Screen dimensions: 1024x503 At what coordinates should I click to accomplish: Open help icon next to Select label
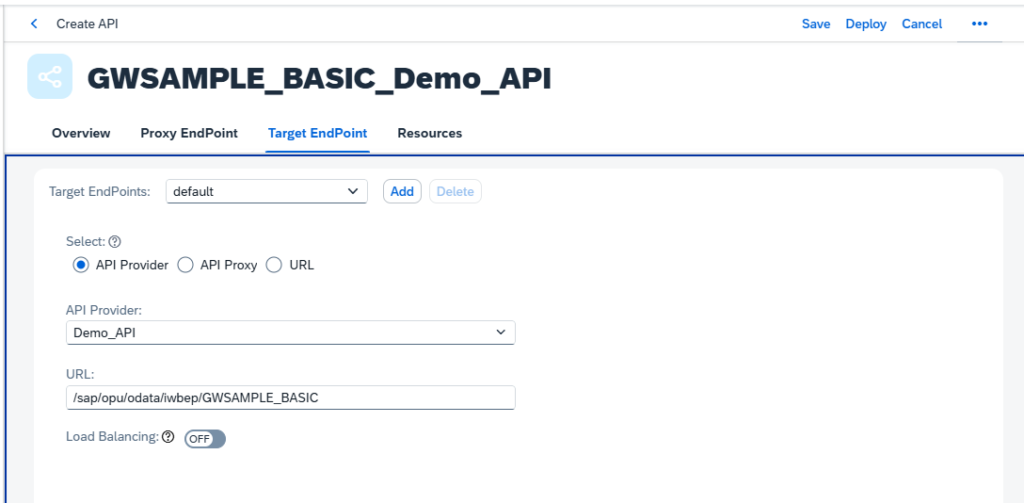click(x=115, y=242)
